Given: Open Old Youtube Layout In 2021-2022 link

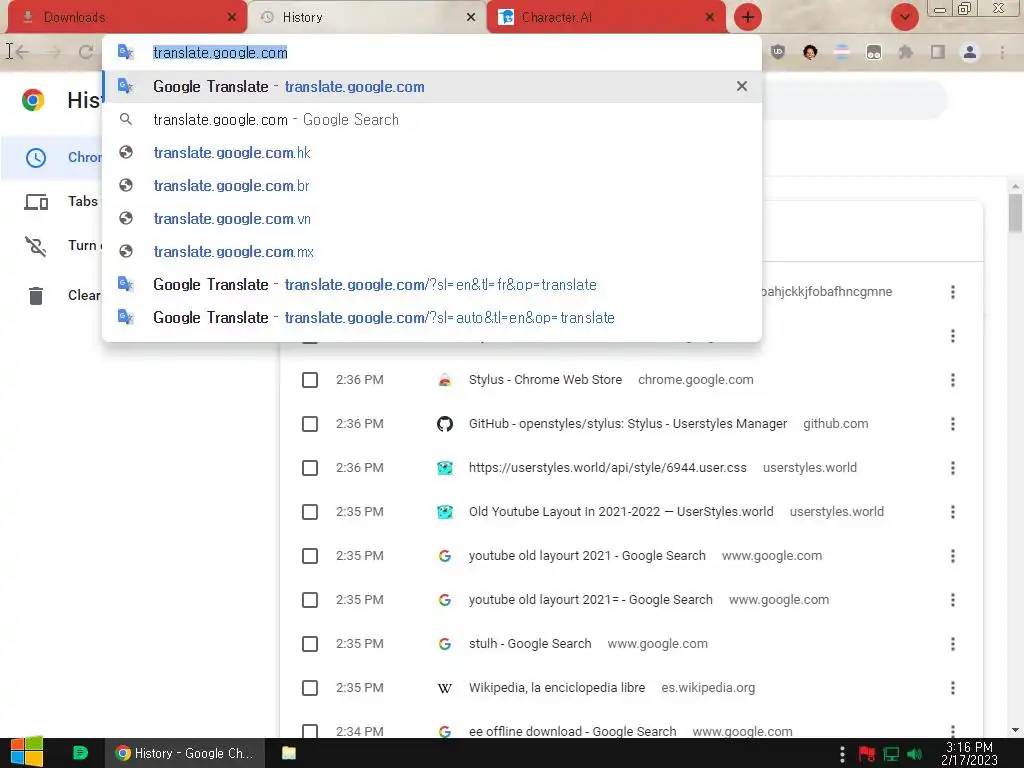Looking at the screenshot, I should pyautogui.click(x=621, y=511).
